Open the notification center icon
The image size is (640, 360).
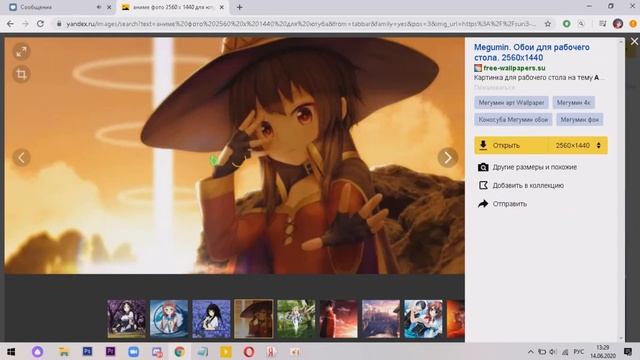point(628,351)
